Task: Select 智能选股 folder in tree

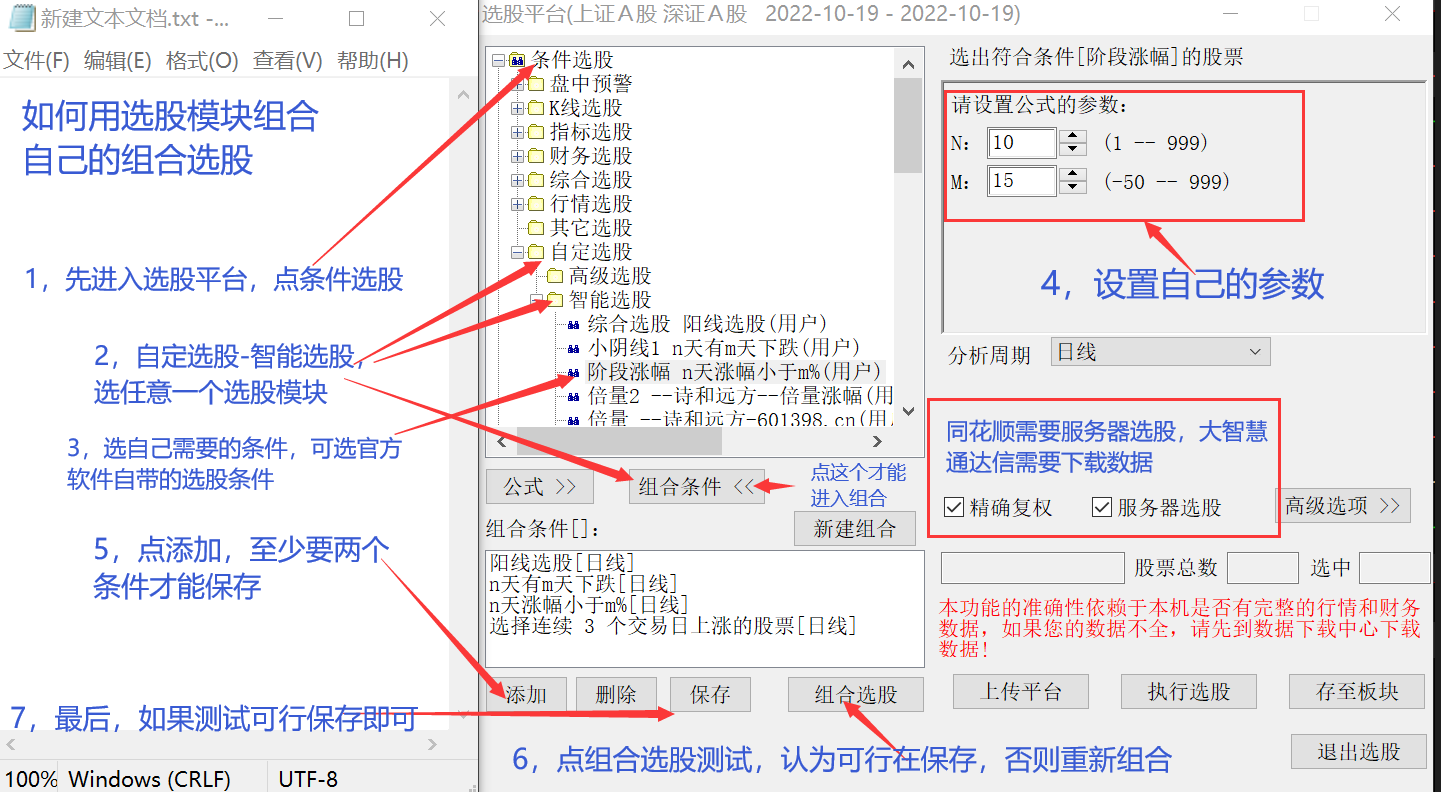Action: [x=610, y=300]
